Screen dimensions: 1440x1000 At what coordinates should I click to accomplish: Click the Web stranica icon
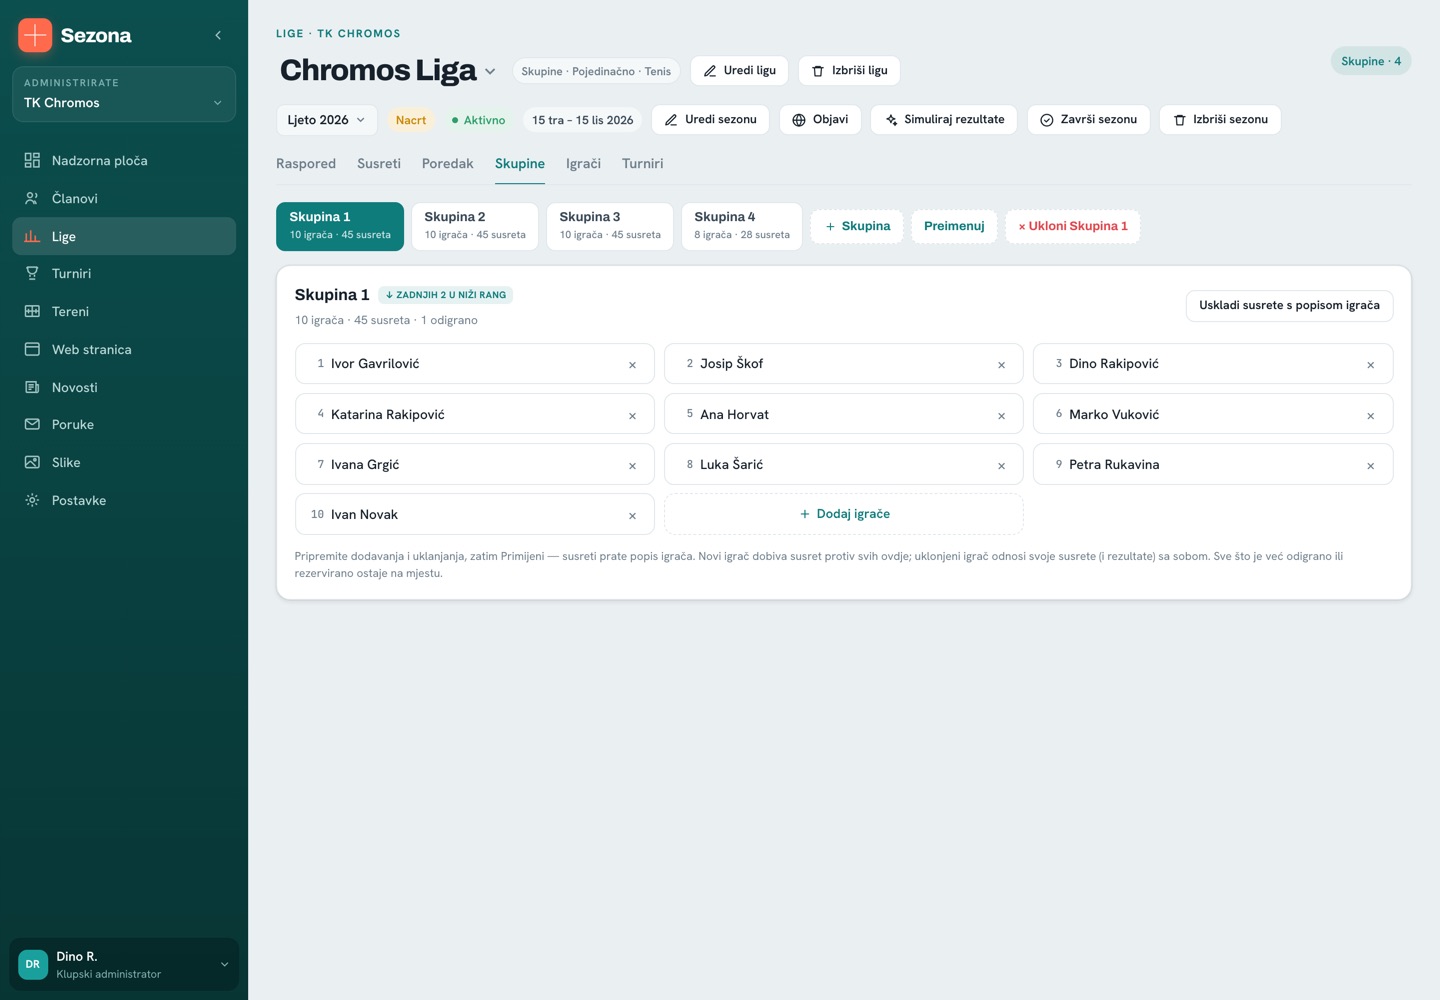[32, 350]
